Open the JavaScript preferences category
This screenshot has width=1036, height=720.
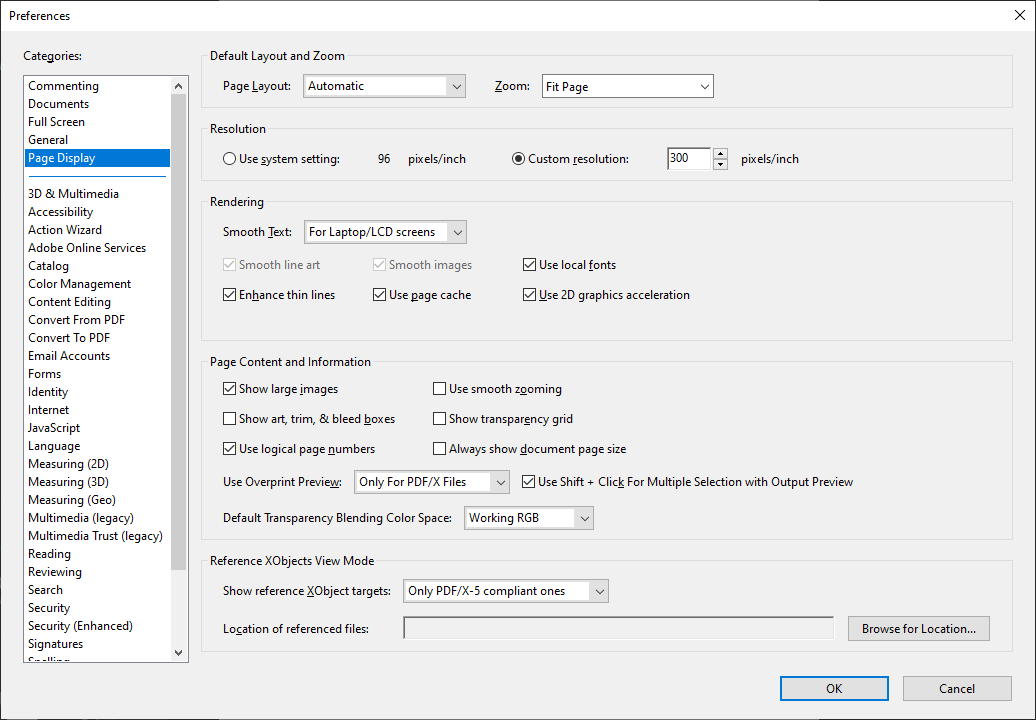[55, 427]
